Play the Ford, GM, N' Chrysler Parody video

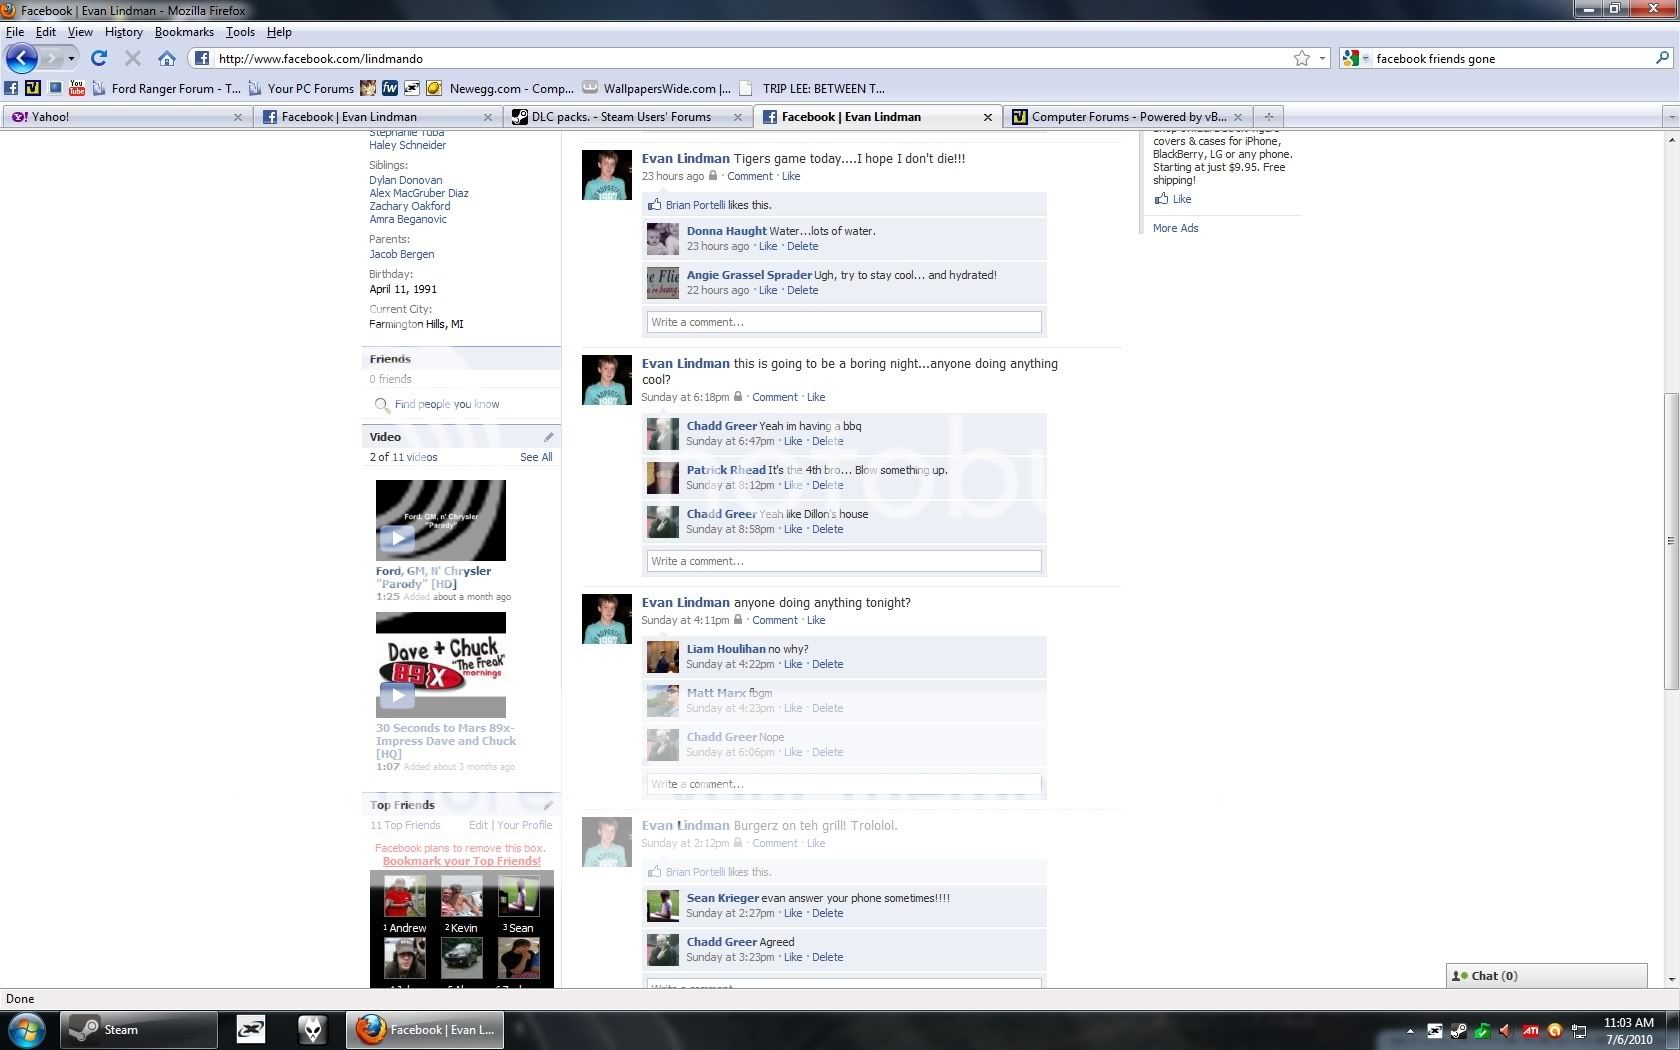tap(440, 520)
